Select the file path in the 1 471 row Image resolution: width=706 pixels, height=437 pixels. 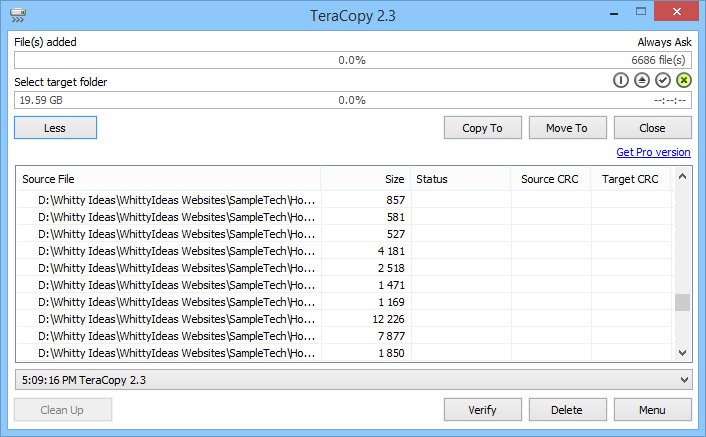pos(176,285)
